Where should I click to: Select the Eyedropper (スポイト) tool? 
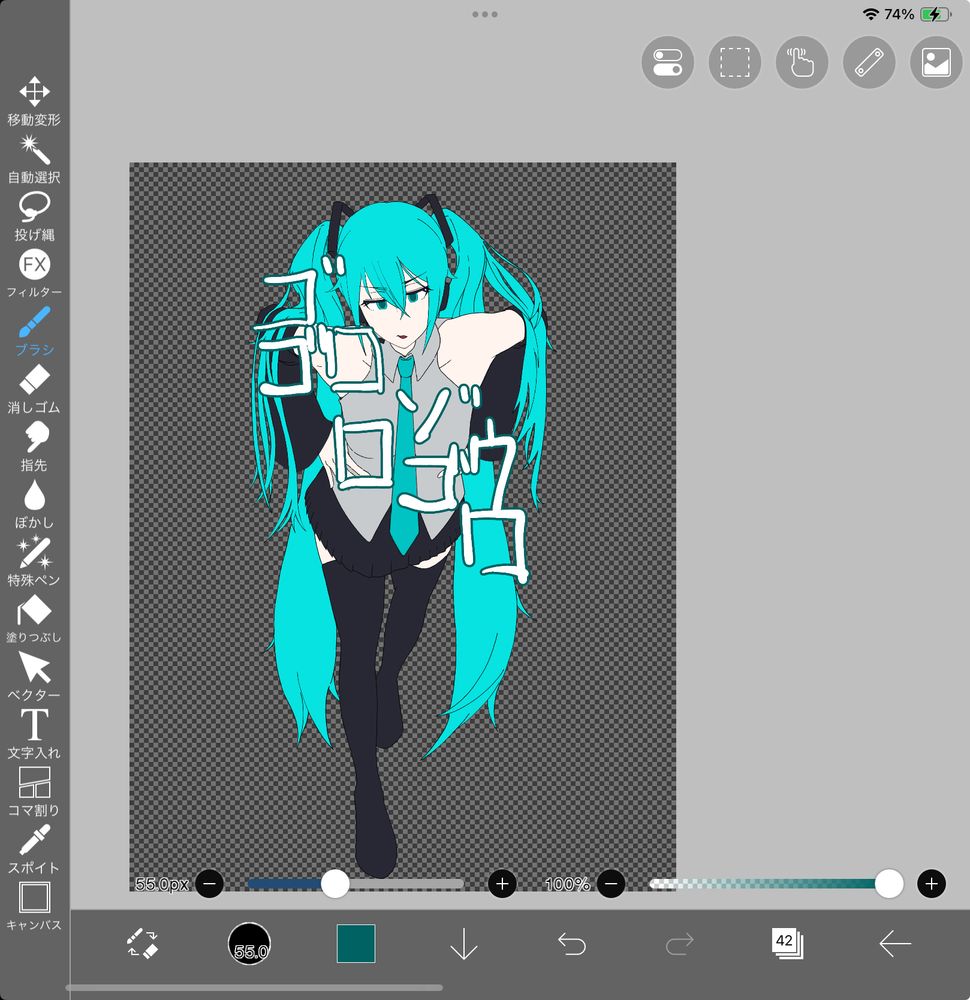(x=34, y=849)
